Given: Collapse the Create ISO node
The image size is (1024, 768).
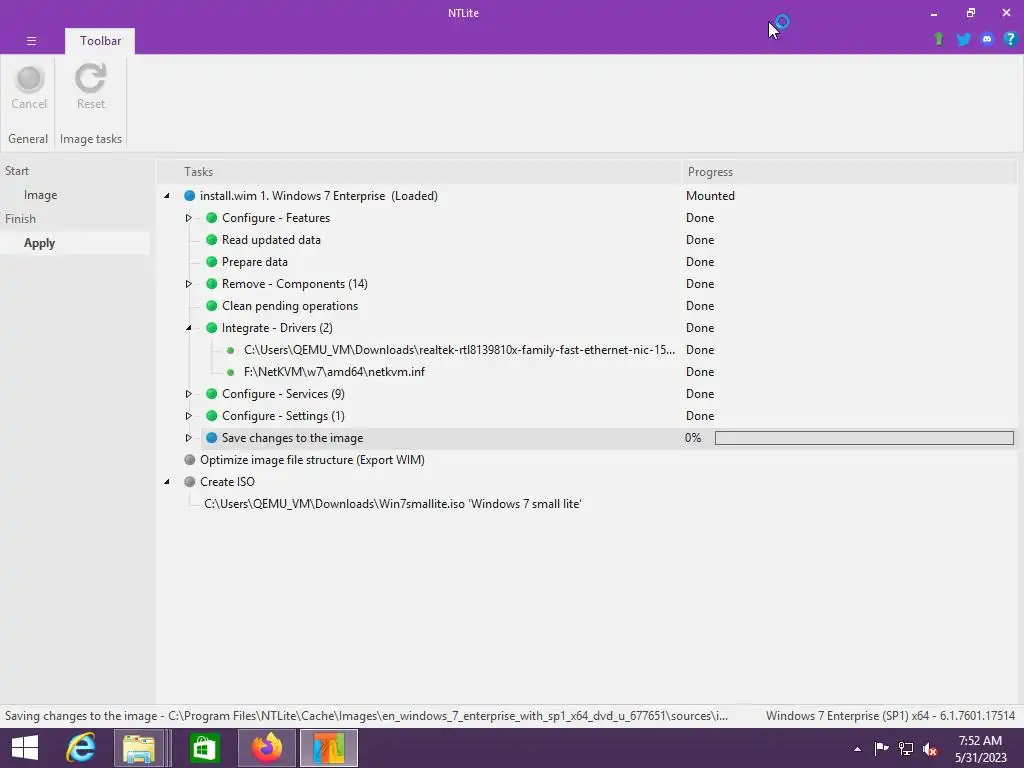Looking at the screenshot, I should coord(167,482).
